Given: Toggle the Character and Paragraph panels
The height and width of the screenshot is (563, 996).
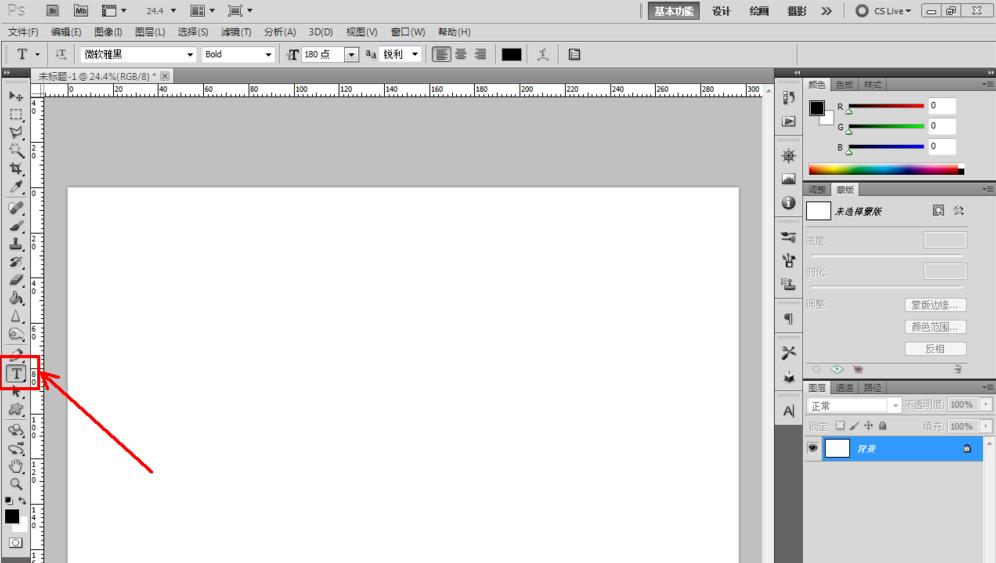Looking at the screenshot, I should tap(574, 55).
